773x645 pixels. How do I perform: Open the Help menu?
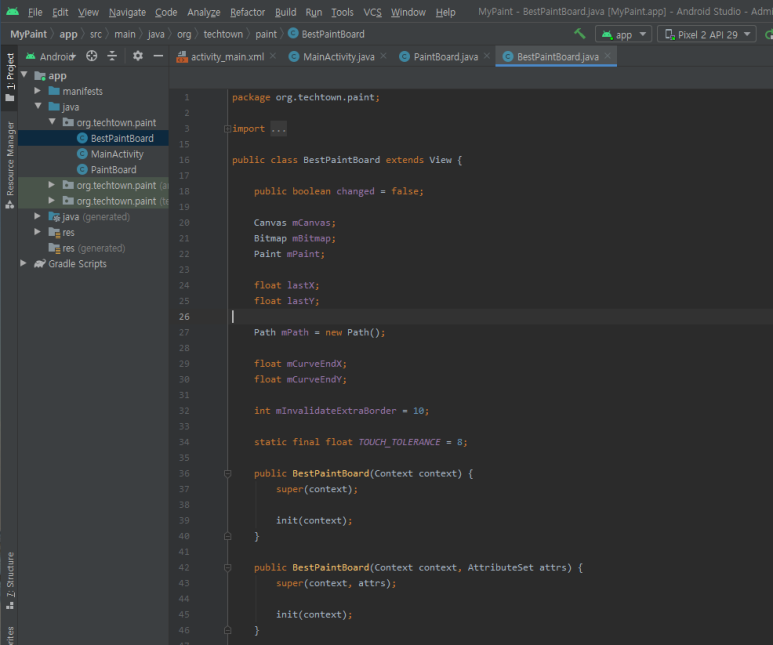446,12
